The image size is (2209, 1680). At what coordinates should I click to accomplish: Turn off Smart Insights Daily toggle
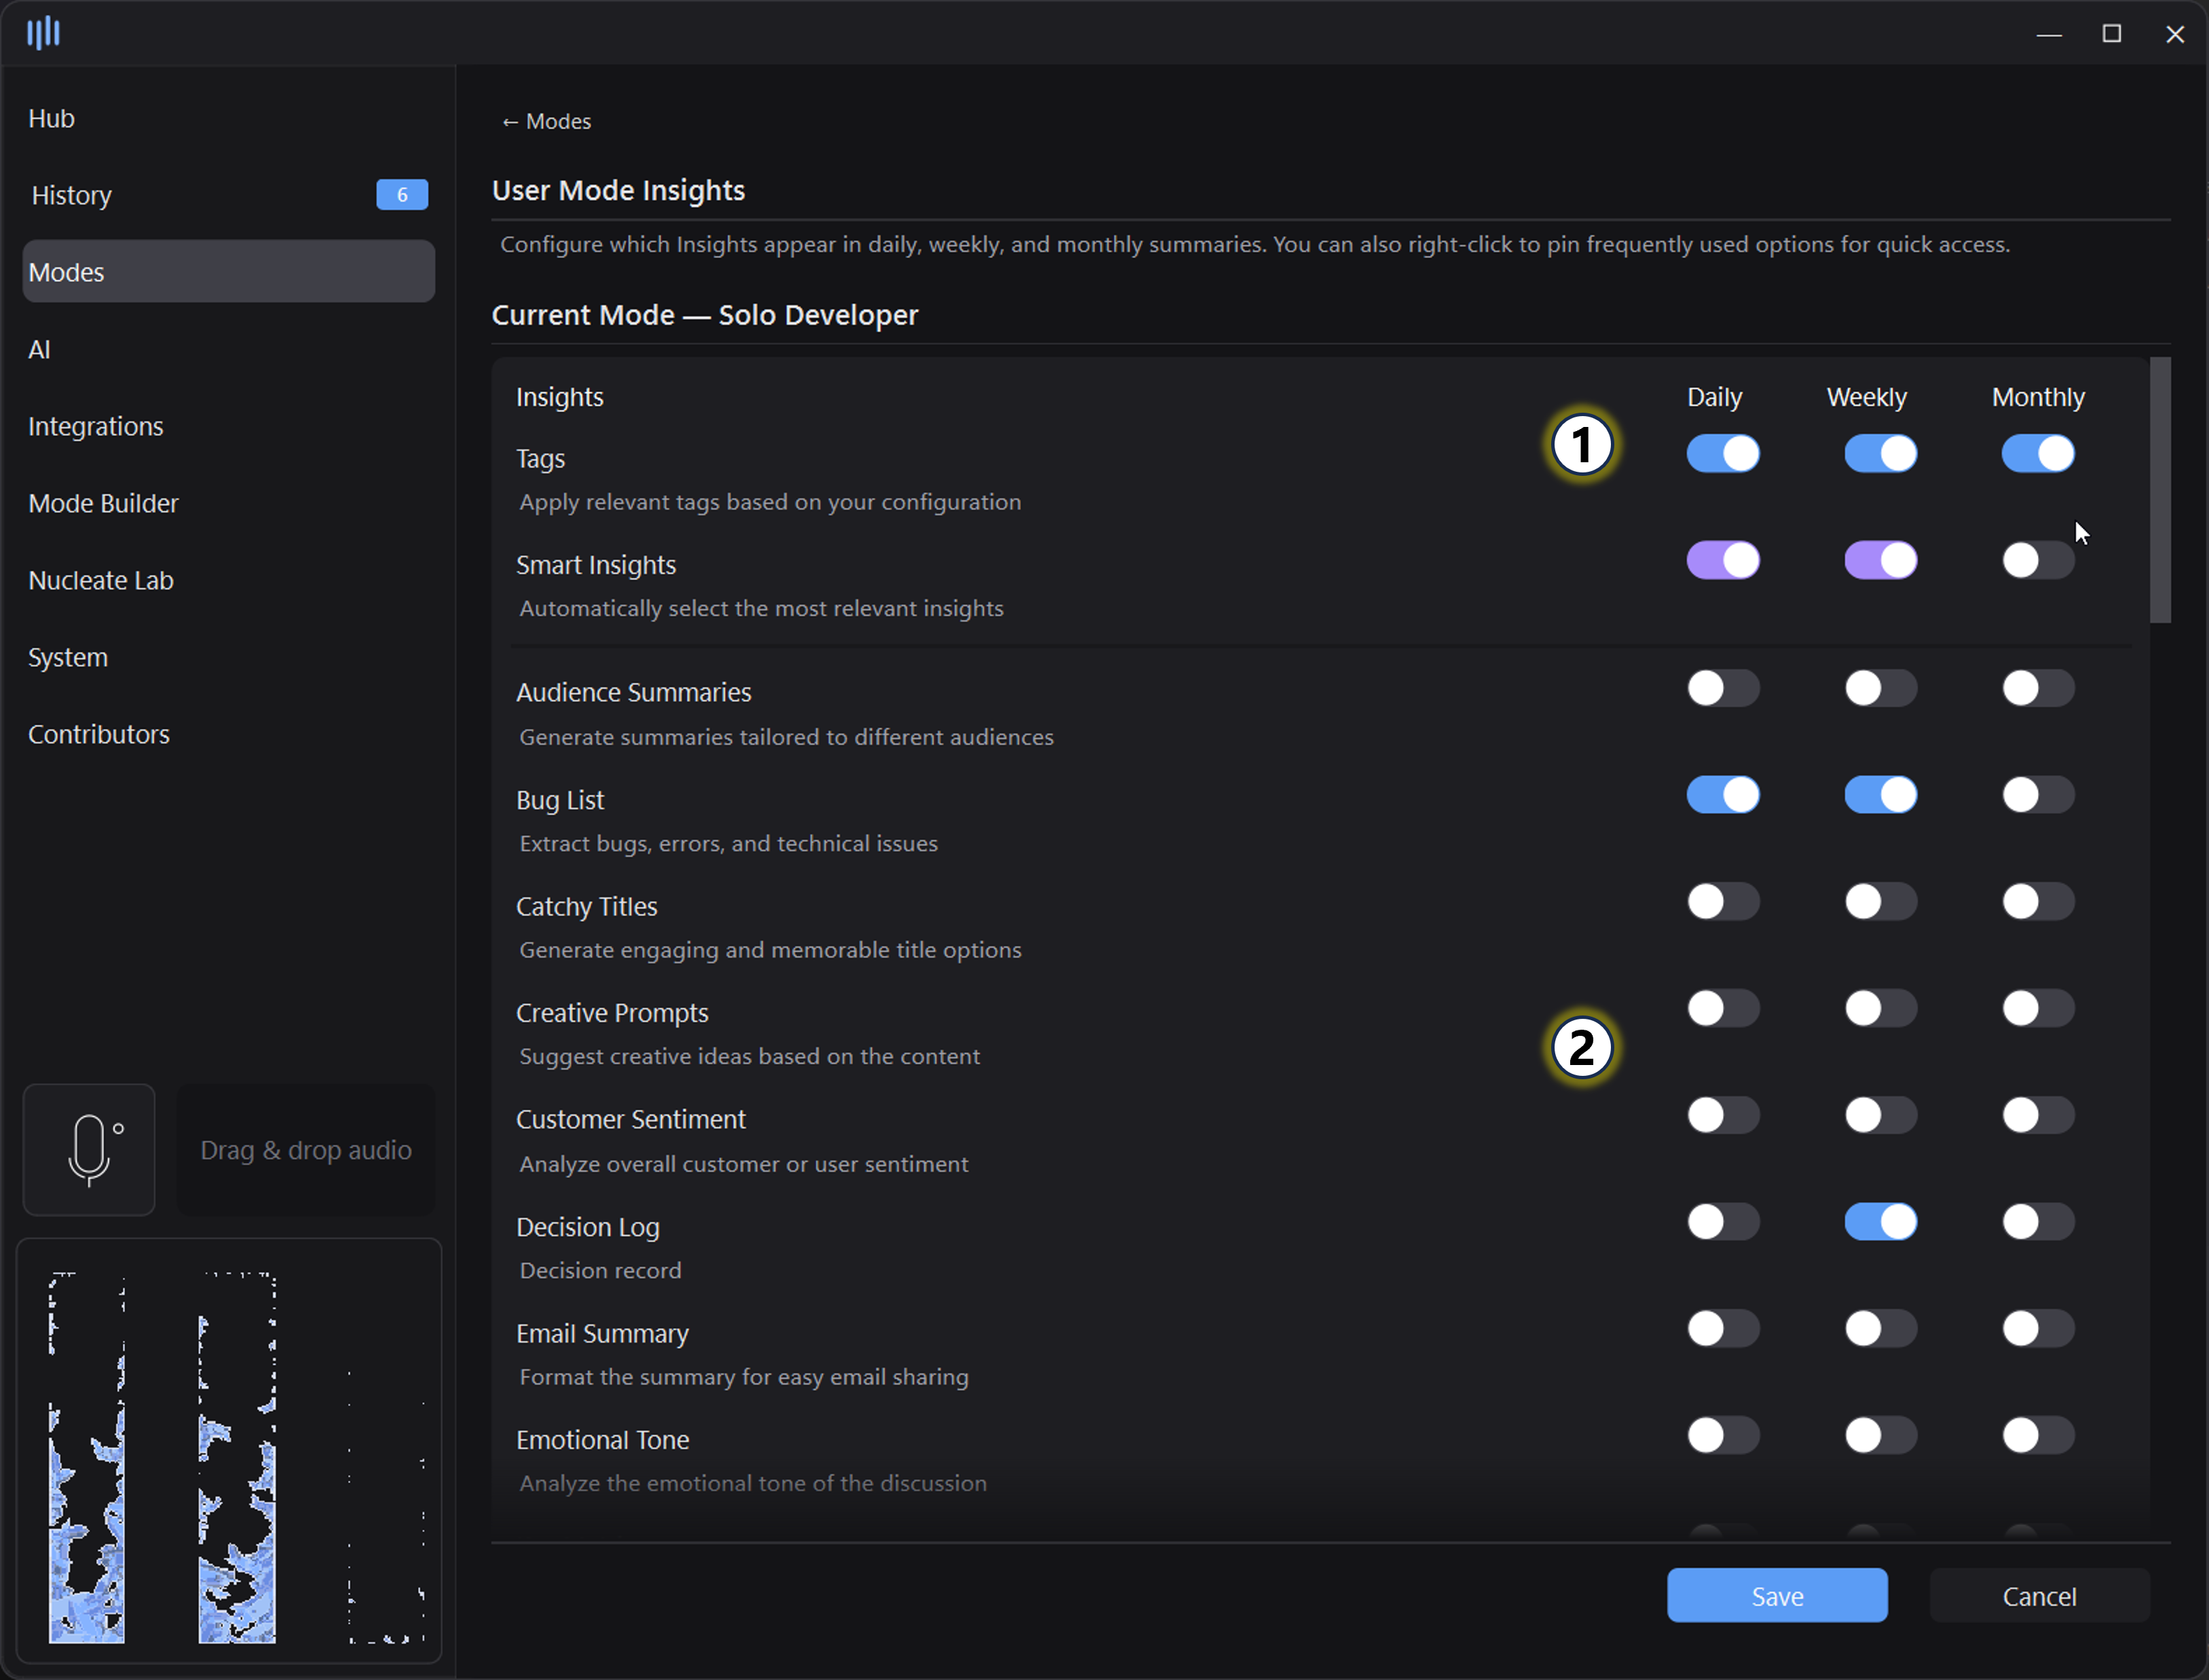point(1723,560)
